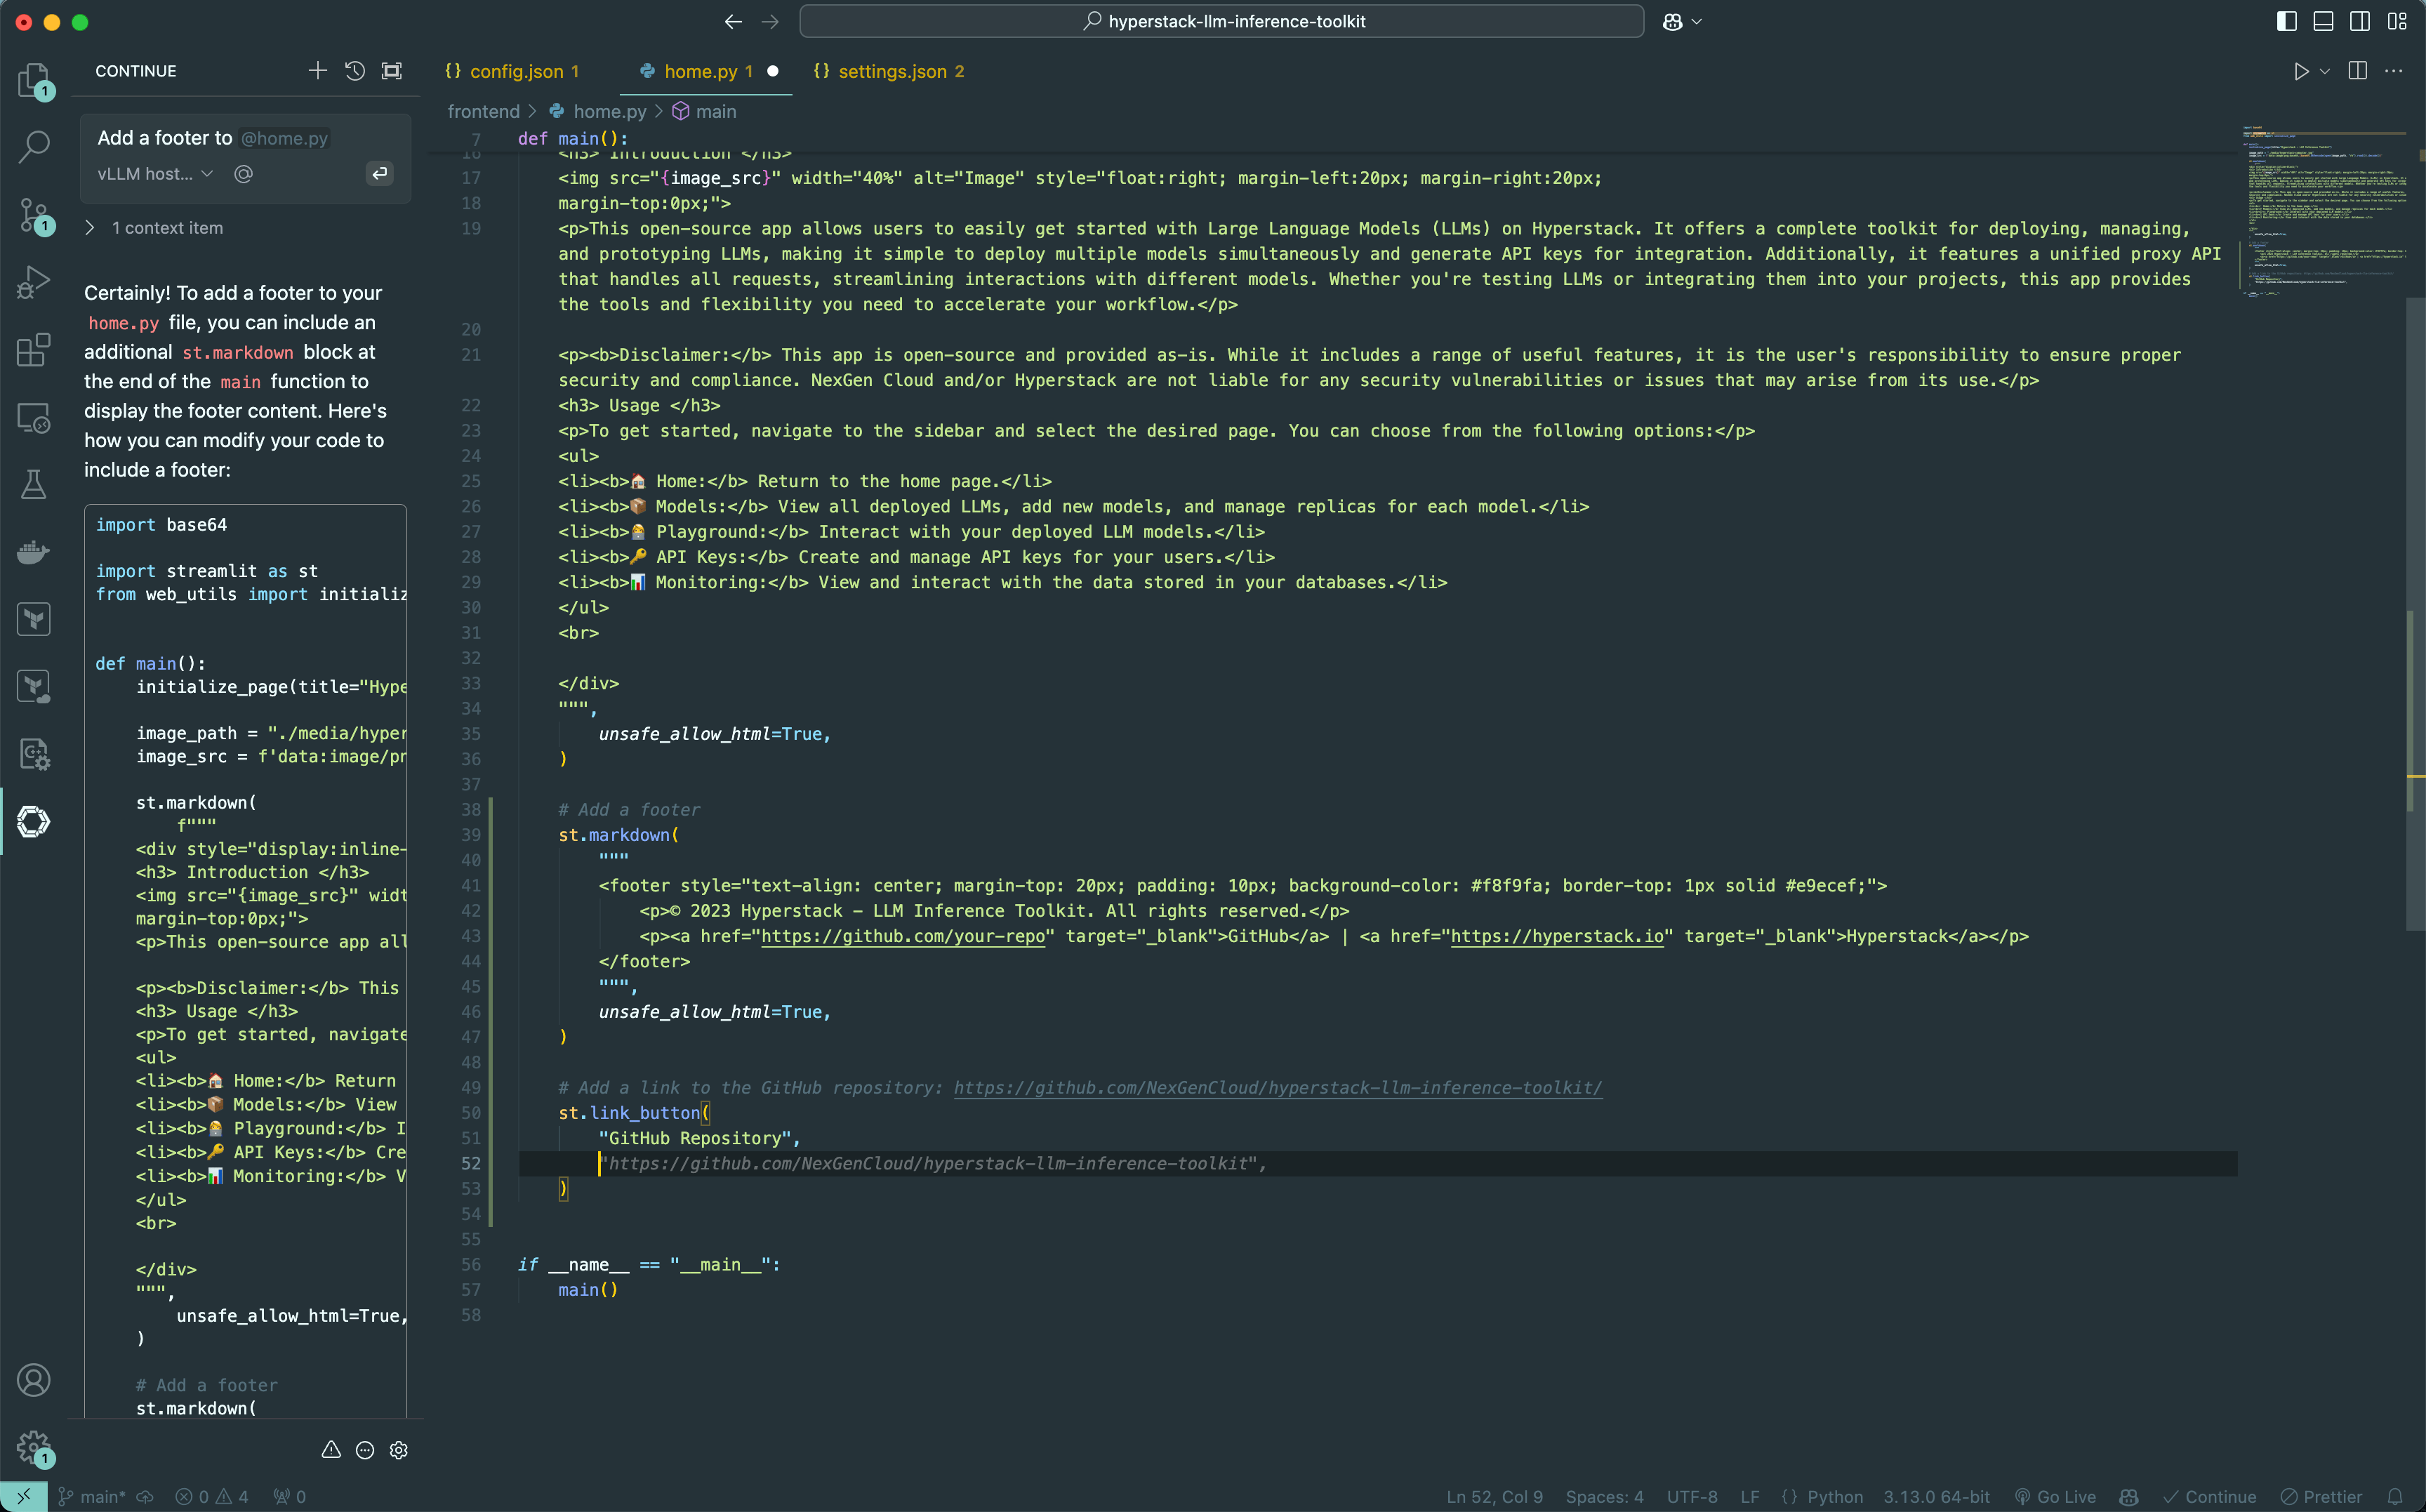Open the Search view
The width and height of the screenshot is (2426, 1512).
coord(33,147)
